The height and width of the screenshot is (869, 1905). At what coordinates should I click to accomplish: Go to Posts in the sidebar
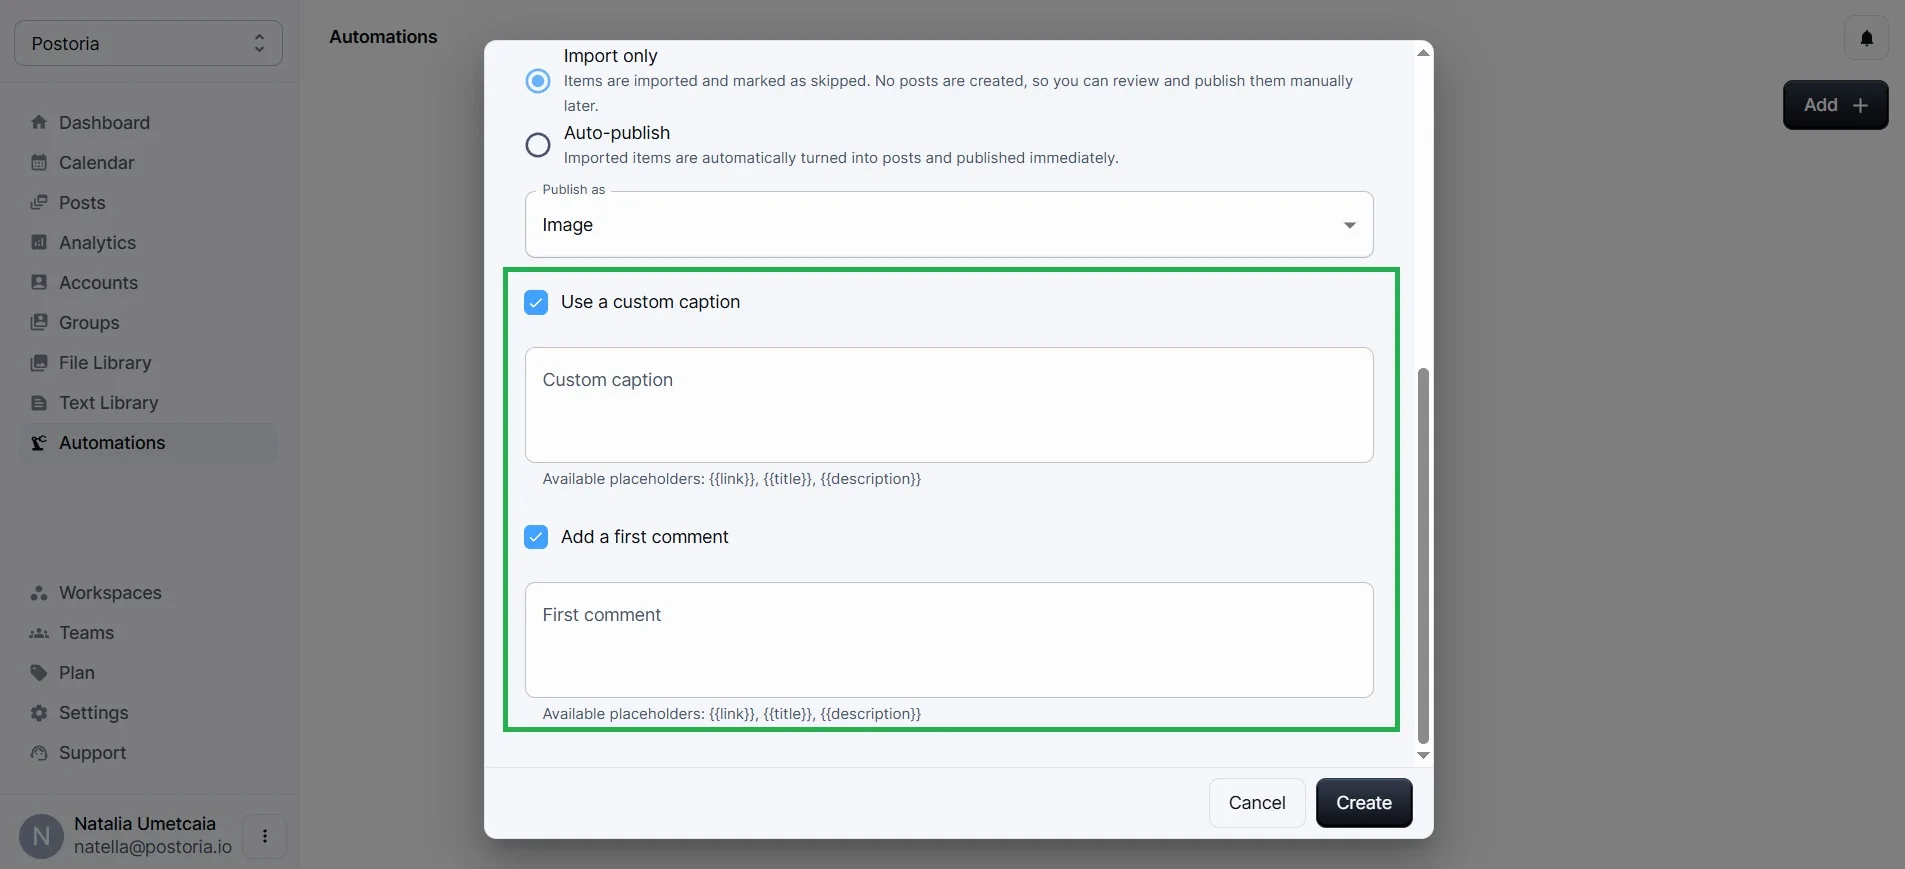coord(82,203)
